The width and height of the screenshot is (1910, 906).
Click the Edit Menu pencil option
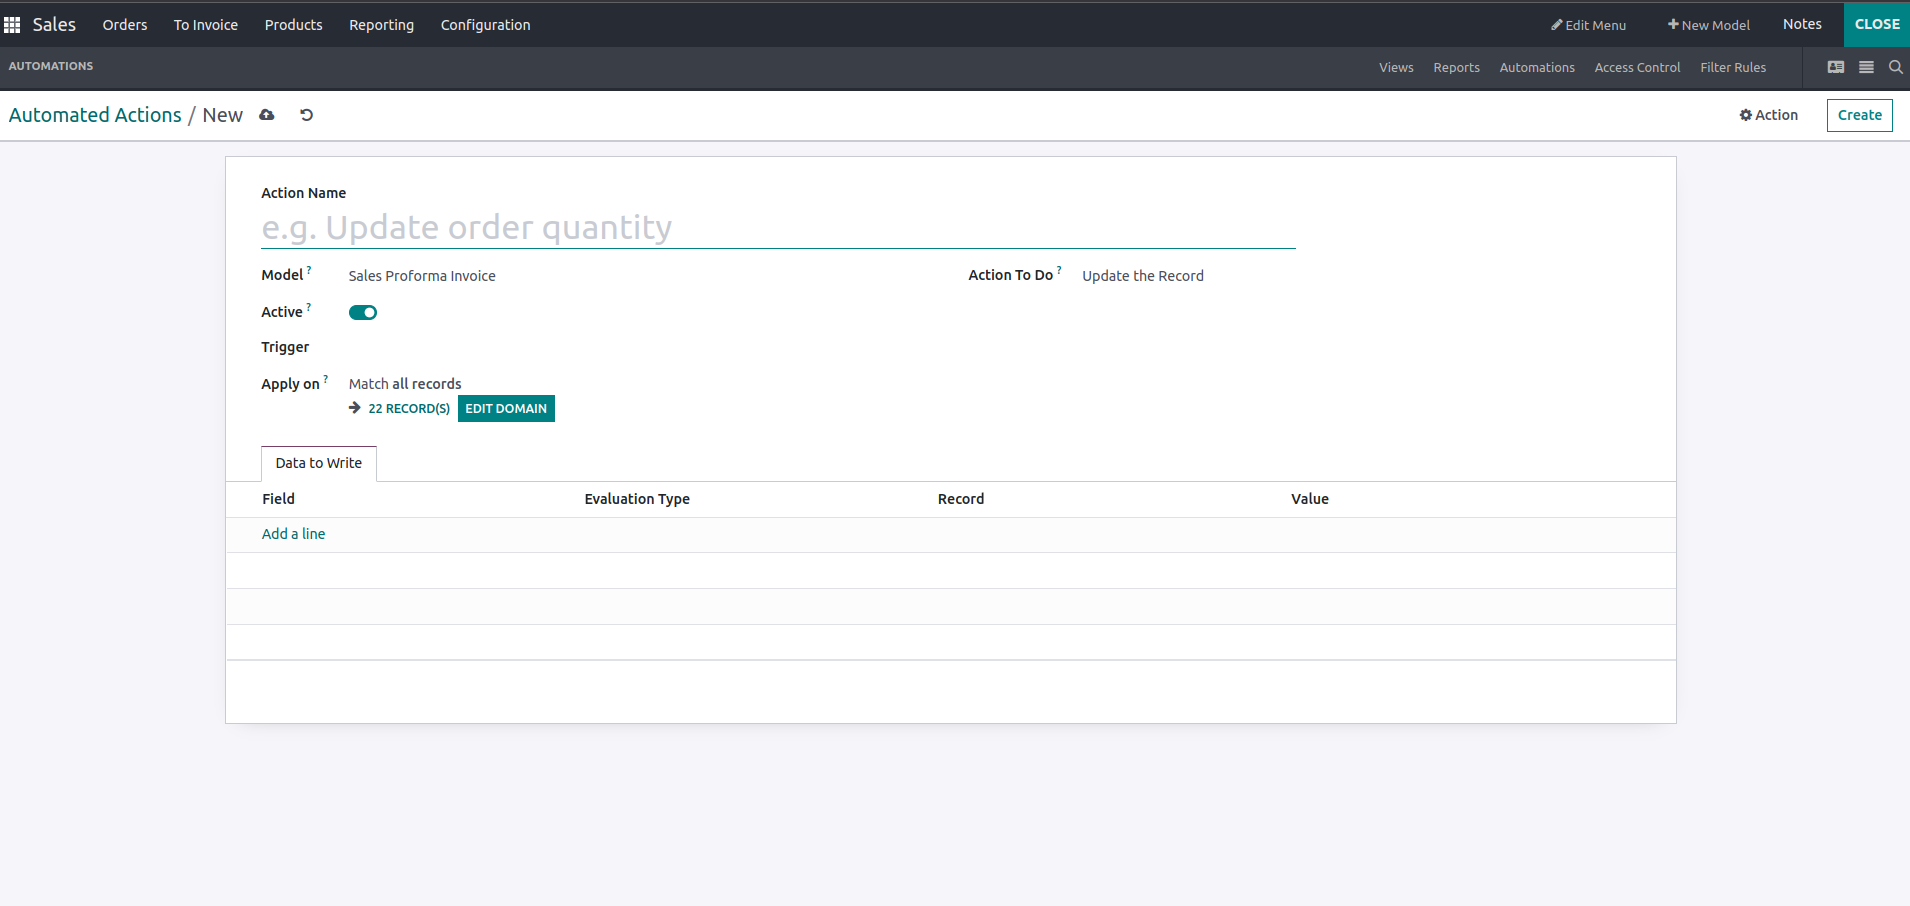point(1588,25)
